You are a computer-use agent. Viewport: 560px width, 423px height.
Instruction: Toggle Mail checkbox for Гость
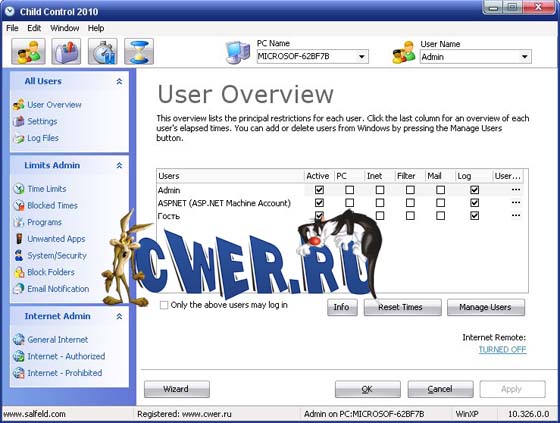point(441,215)
